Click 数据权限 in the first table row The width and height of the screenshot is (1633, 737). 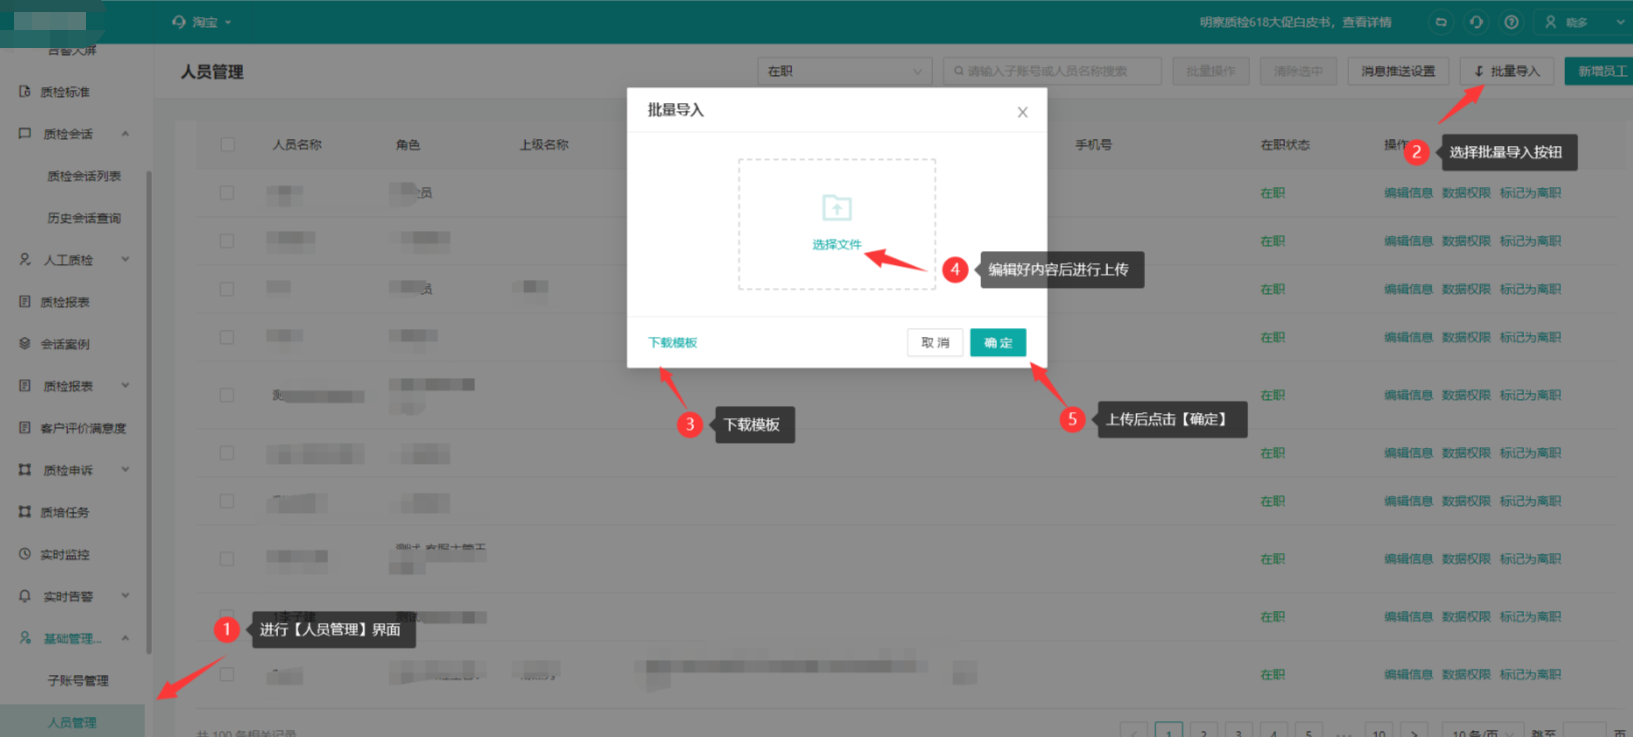tap(1466, 192)
